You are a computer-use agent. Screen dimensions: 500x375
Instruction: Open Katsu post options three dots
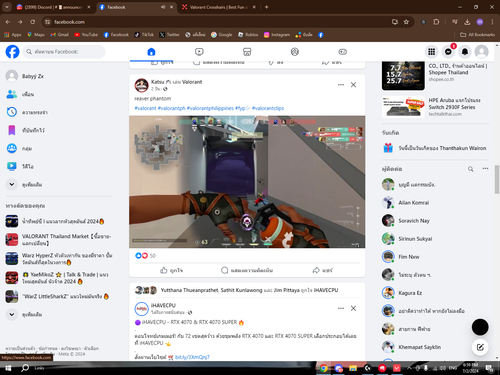(341, 85)
